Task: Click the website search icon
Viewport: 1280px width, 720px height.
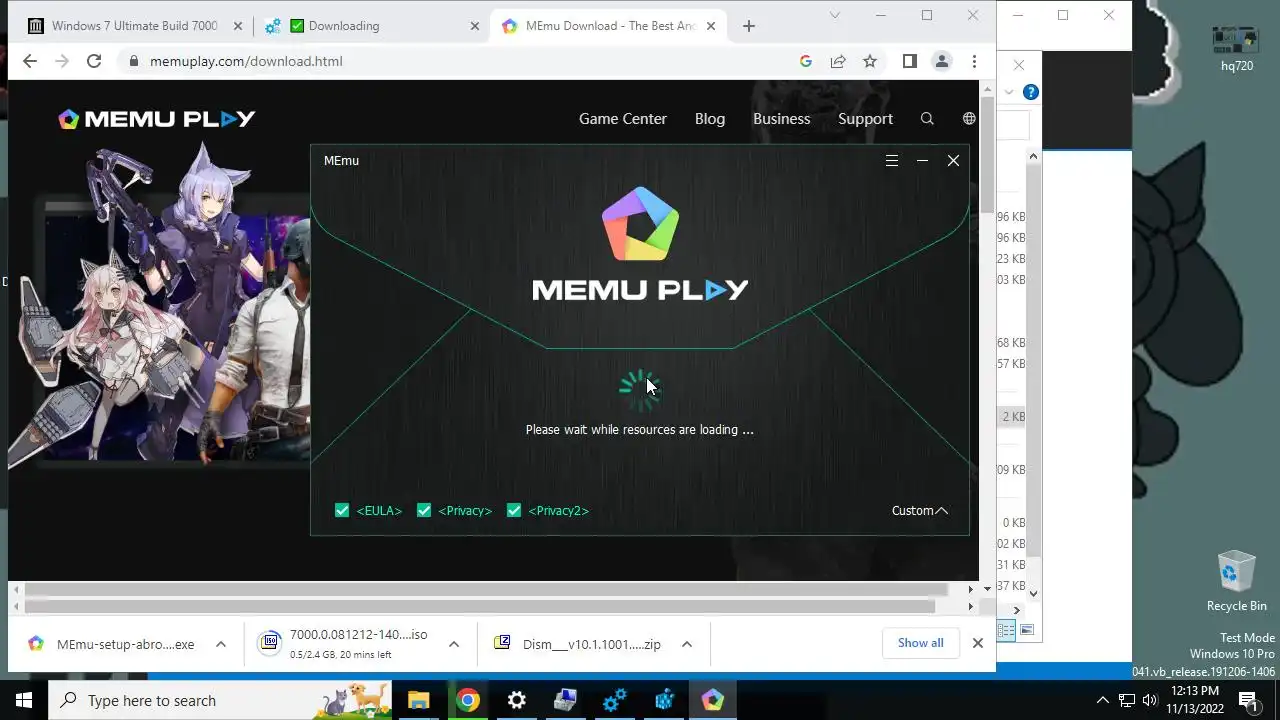Action: pyautogui.click(x=927, y=118)
